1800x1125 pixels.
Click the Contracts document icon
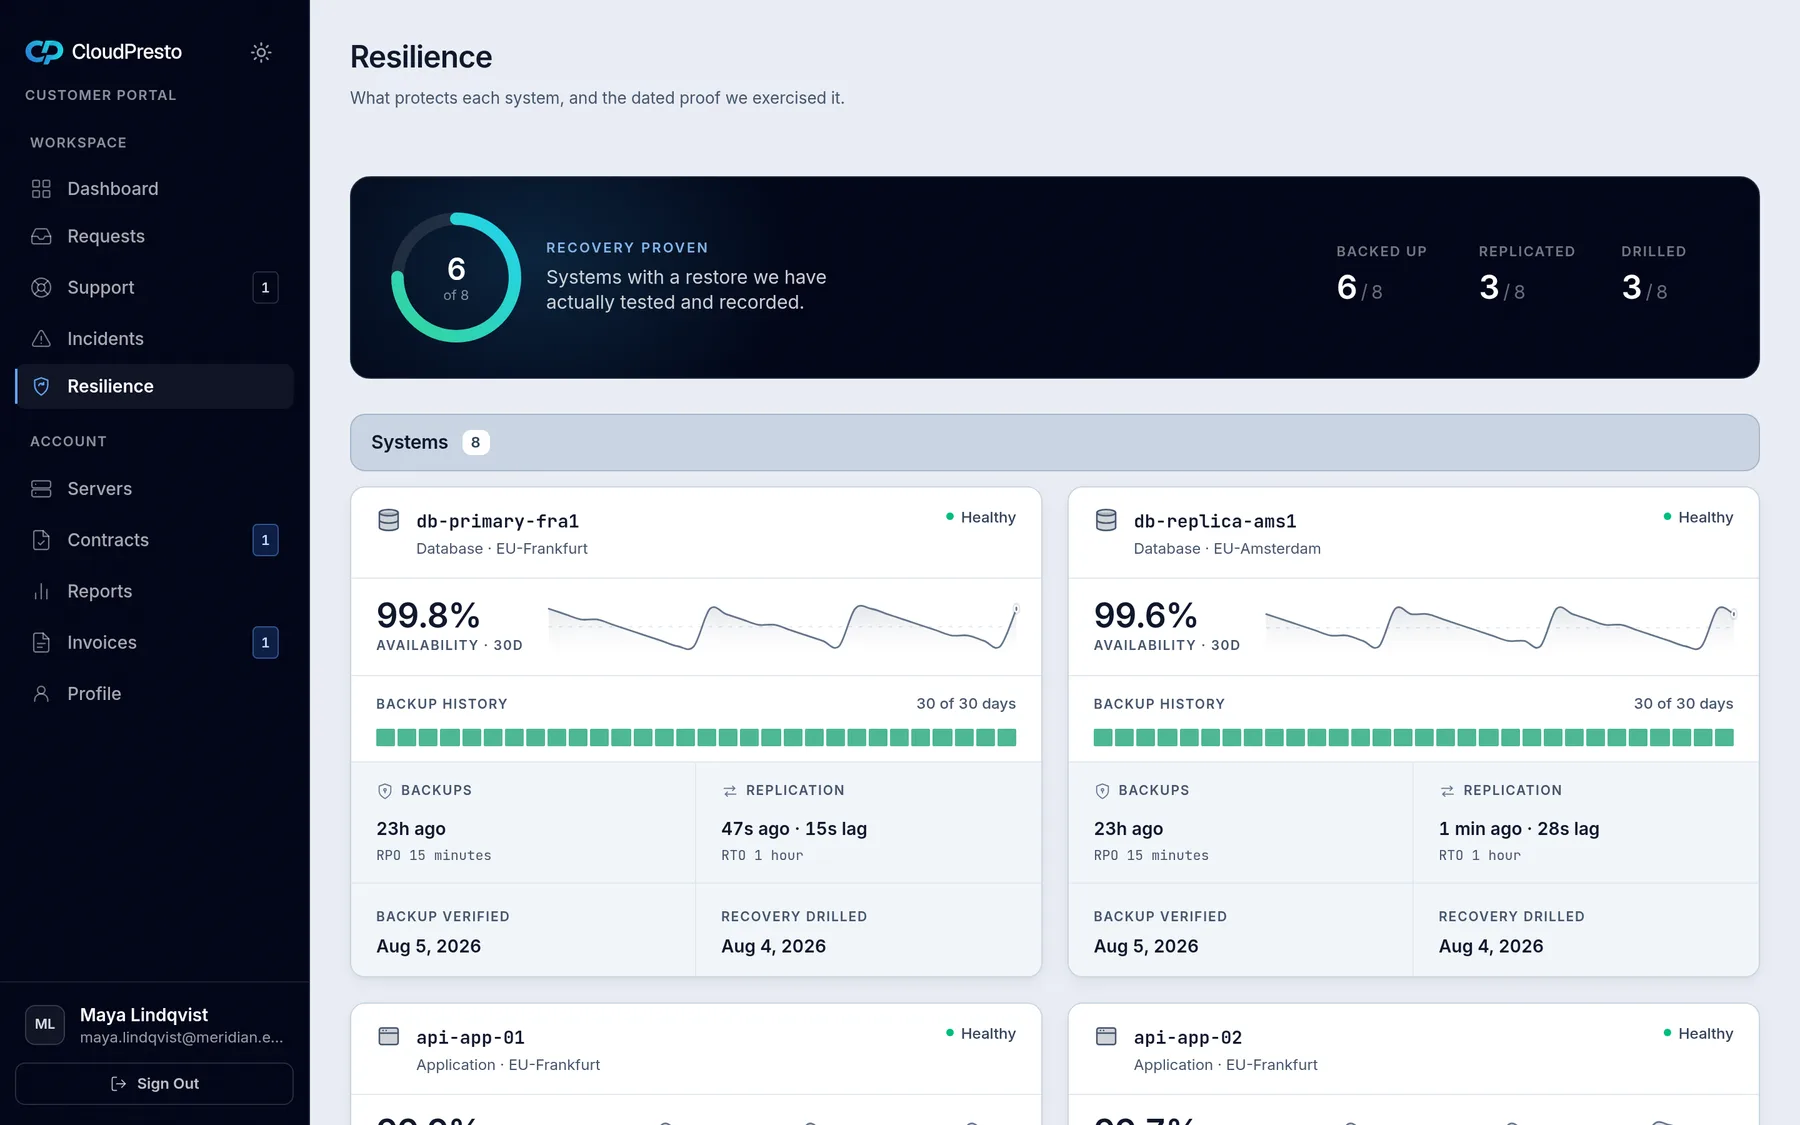click(41, 540)
